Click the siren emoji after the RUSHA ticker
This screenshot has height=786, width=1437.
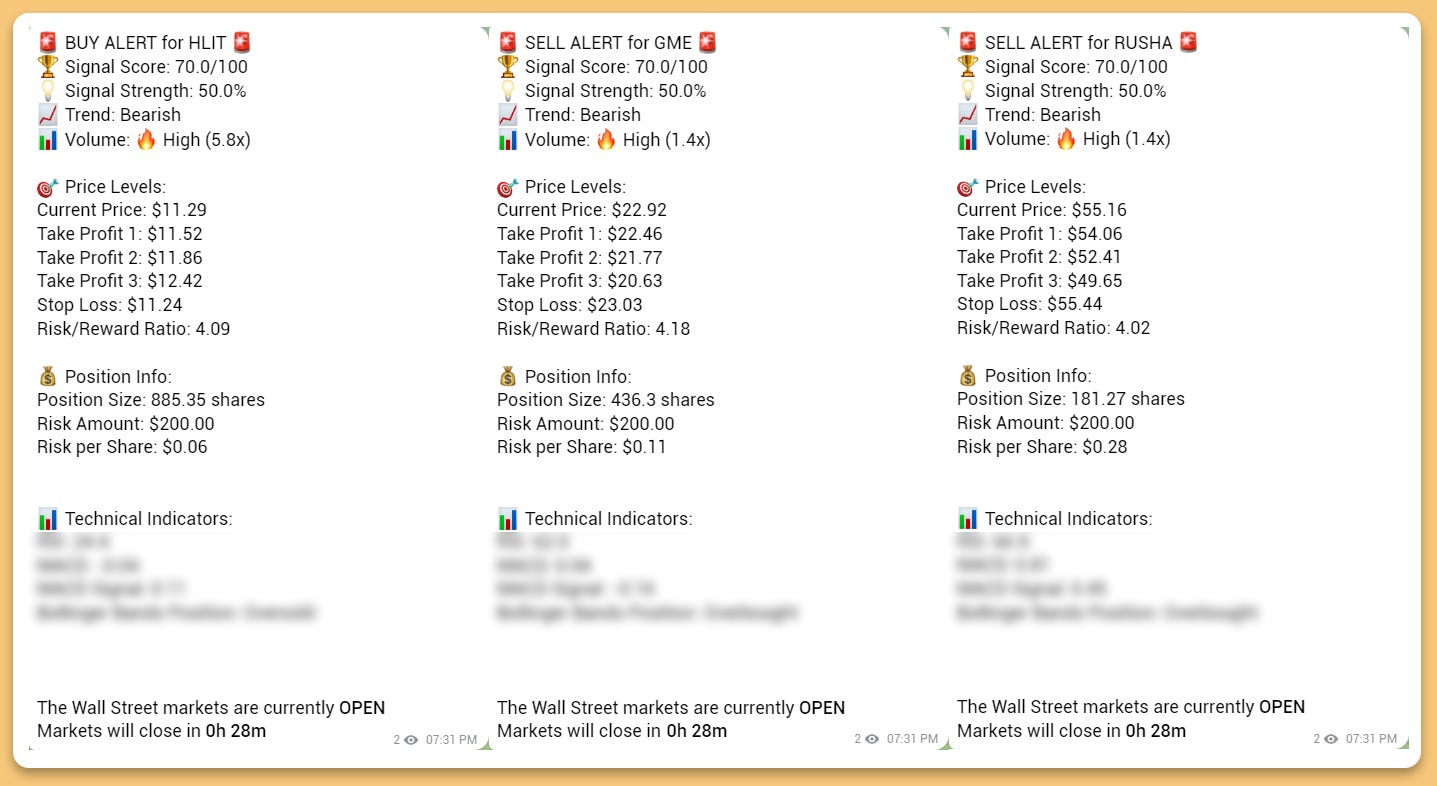[1188, 42]
